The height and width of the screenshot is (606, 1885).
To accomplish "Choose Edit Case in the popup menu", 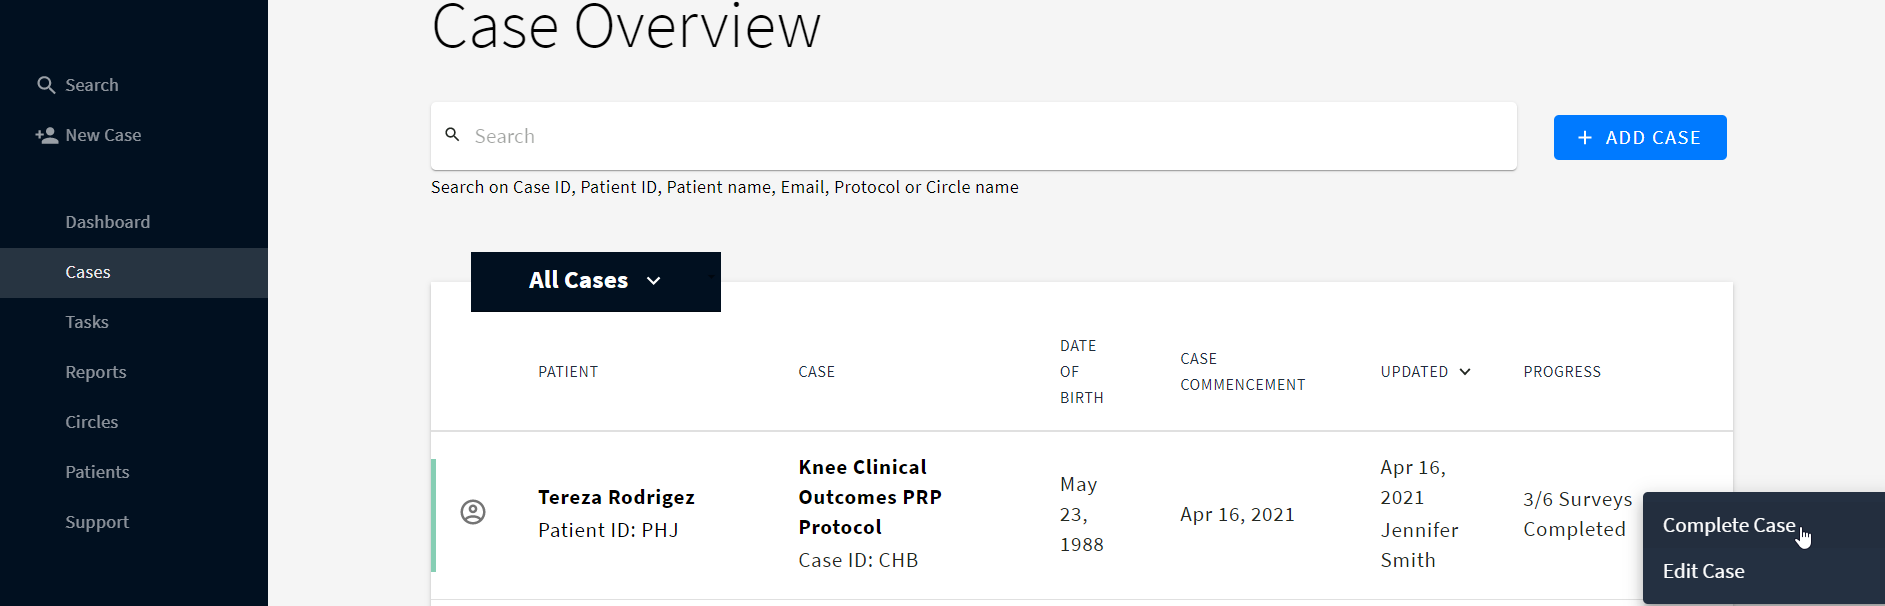I will pyautogui.click(x=1703, y=571).
